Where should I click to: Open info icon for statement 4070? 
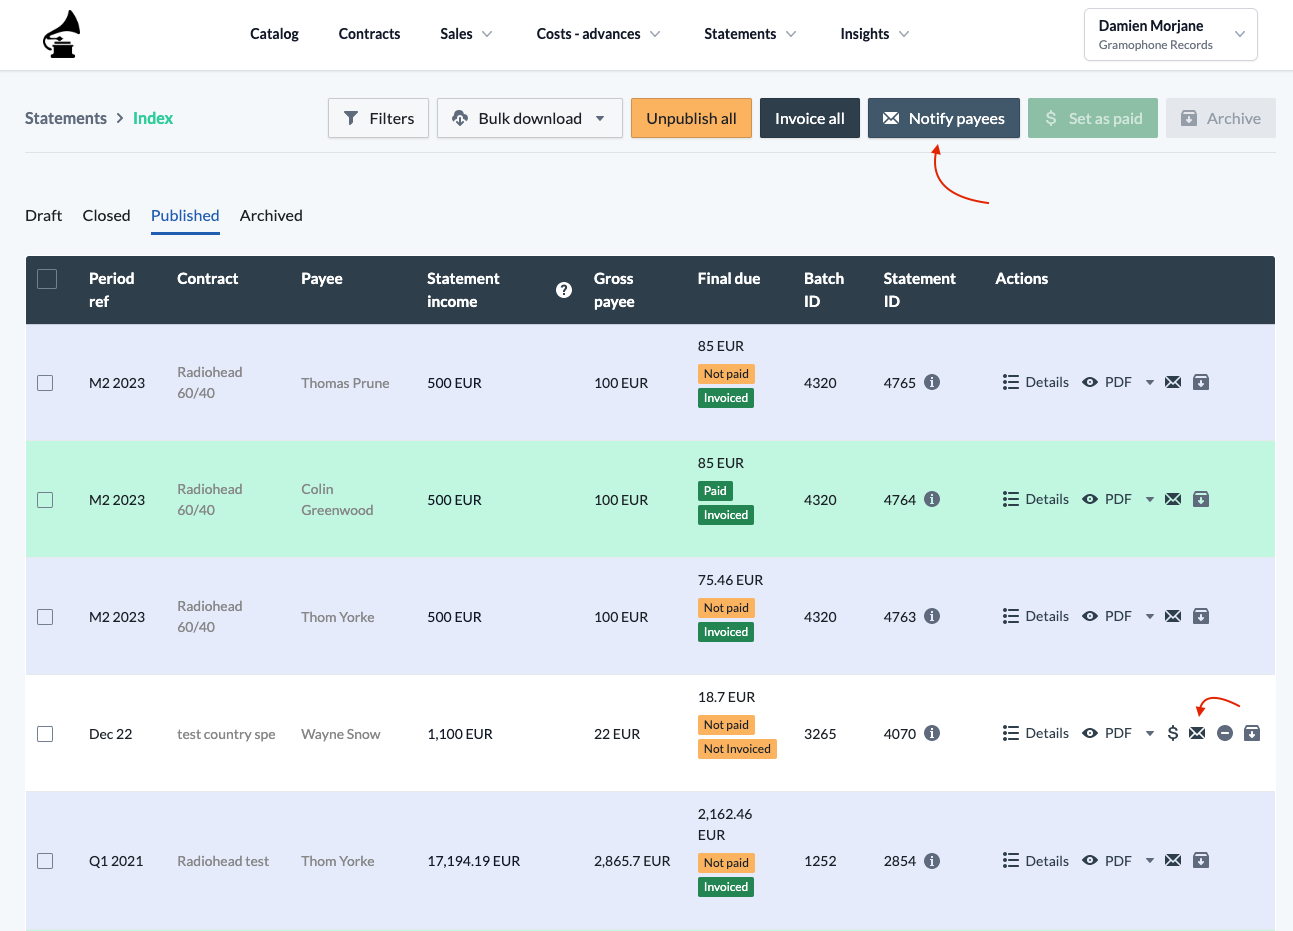pos(932,733)
